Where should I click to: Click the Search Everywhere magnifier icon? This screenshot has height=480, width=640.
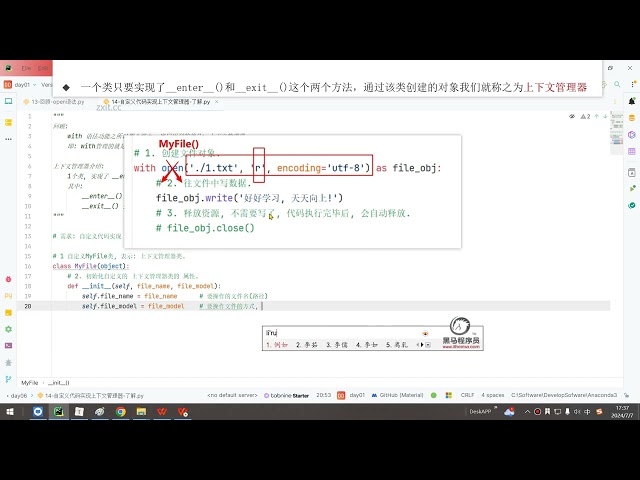click(617, 84)
